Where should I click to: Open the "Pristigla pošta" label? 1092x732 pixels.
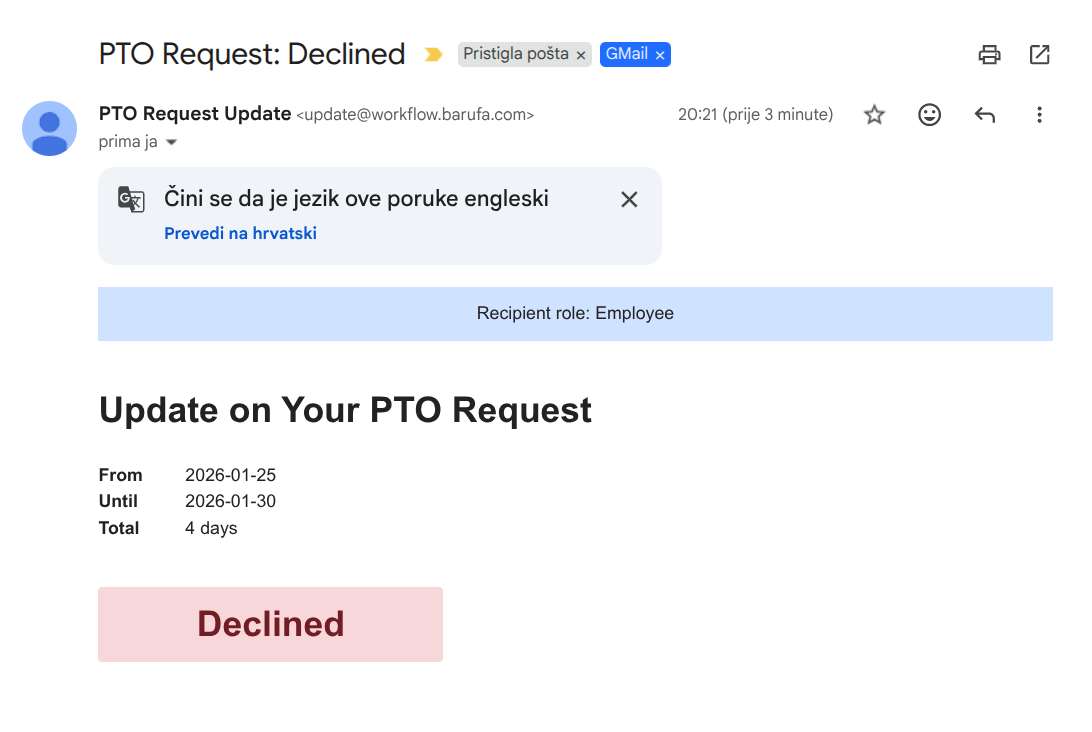(516, 54)
